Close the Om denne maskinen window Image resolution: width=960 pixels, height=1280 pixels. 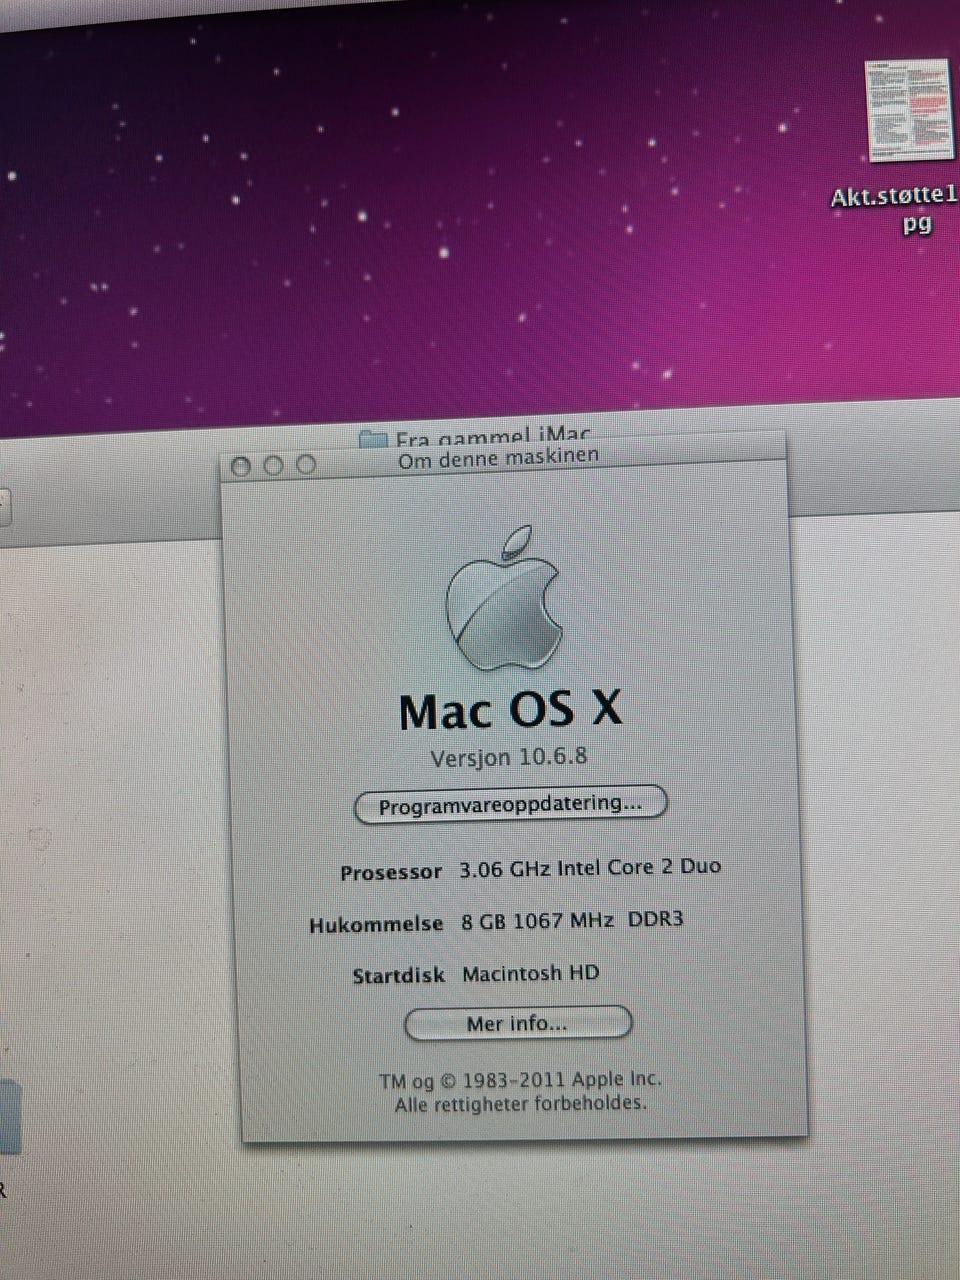240,466
